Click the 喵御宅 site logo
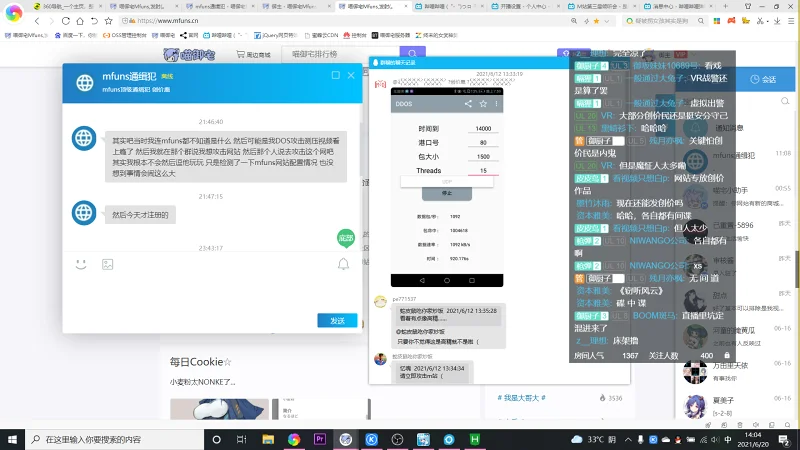The height and width of the screenshot is (450, 800). point(189,55)
